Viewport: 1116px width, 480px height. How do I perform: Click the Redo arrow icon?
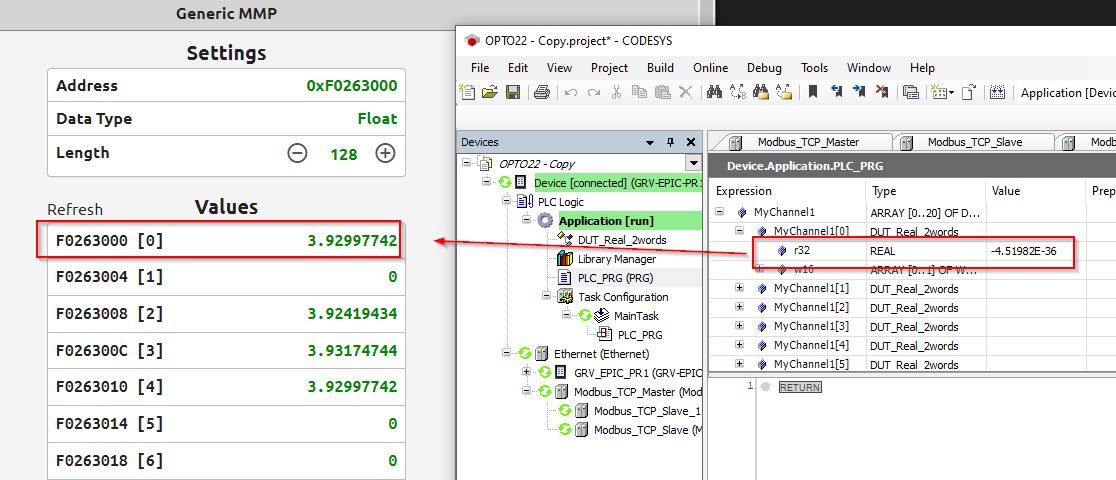click(593, 92)
